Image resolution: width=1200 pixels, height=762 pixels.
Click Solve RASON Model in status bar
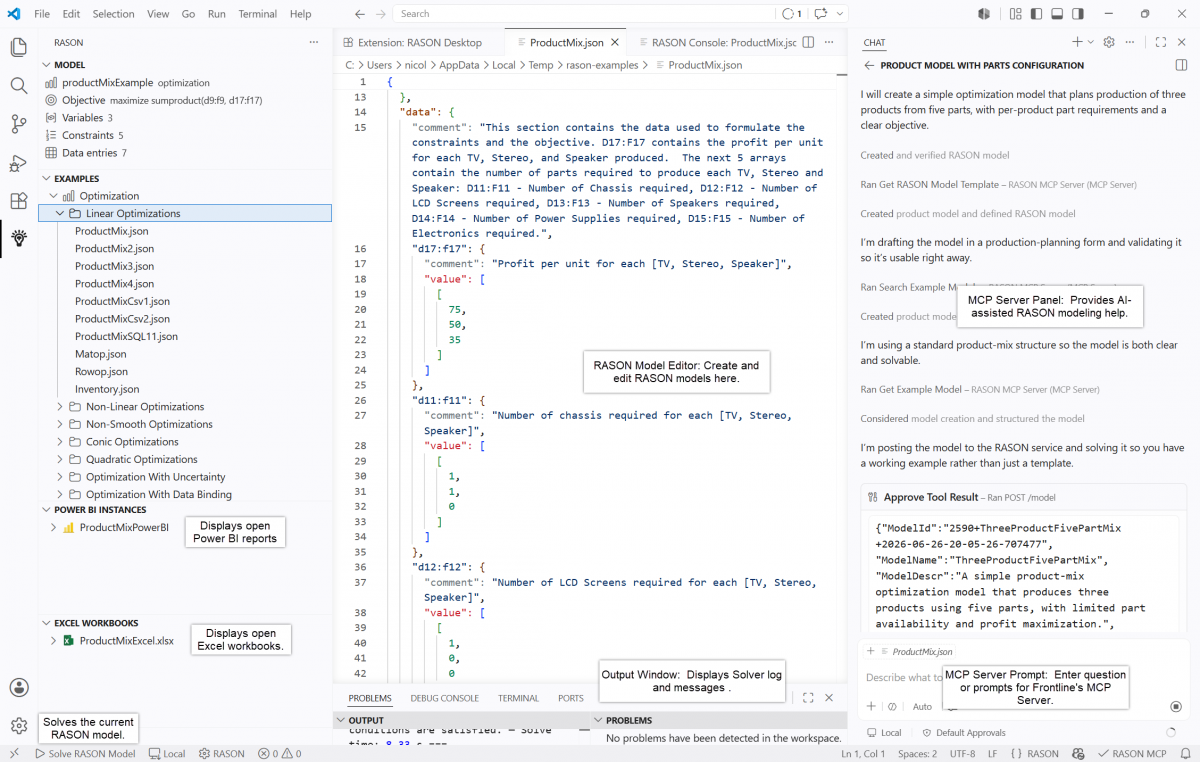tap(84, 754)
